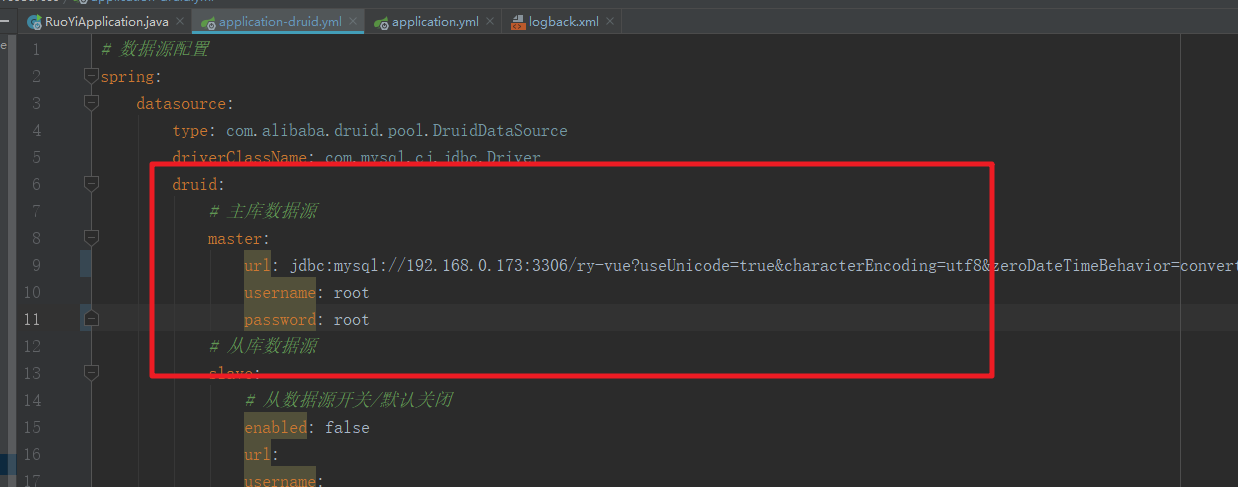Viewport: 1238px width, 487px height.
Task: Click the '# 从库数据源' comment on line 12
Action: point(263,346)
